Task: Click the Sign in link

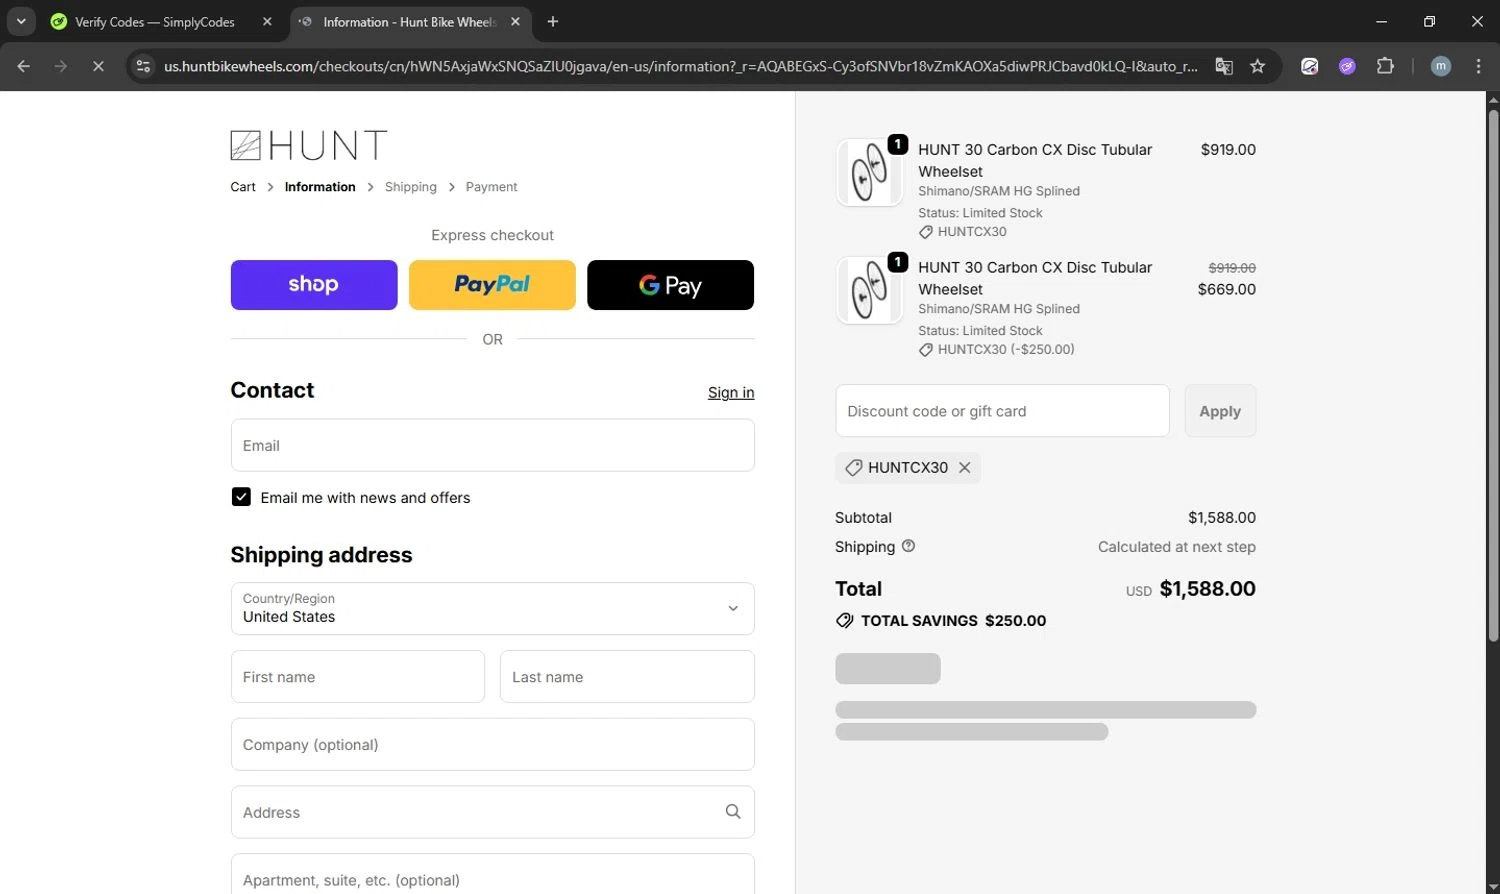Action: point(731,393)
